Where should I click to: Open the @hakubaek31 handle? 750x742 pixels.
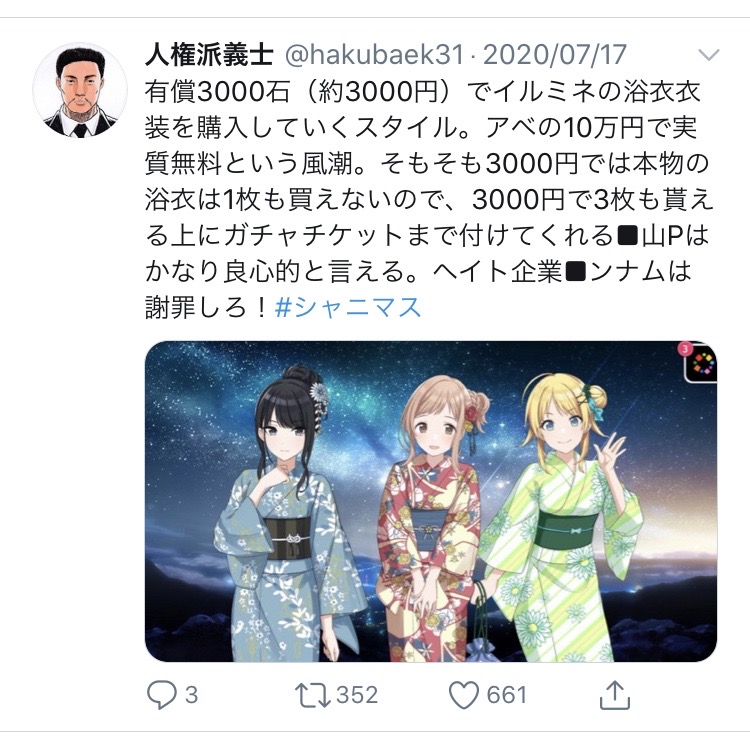[x=374, y=55]
